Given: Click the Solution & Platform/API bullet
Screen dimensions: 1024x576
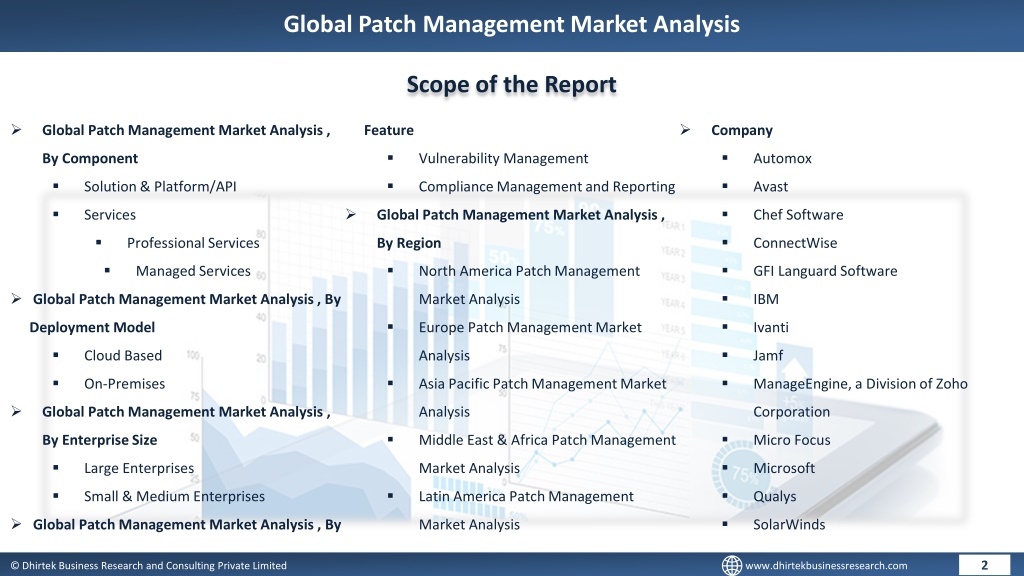Looking at the screenshot, I should [x=160, y=186].
